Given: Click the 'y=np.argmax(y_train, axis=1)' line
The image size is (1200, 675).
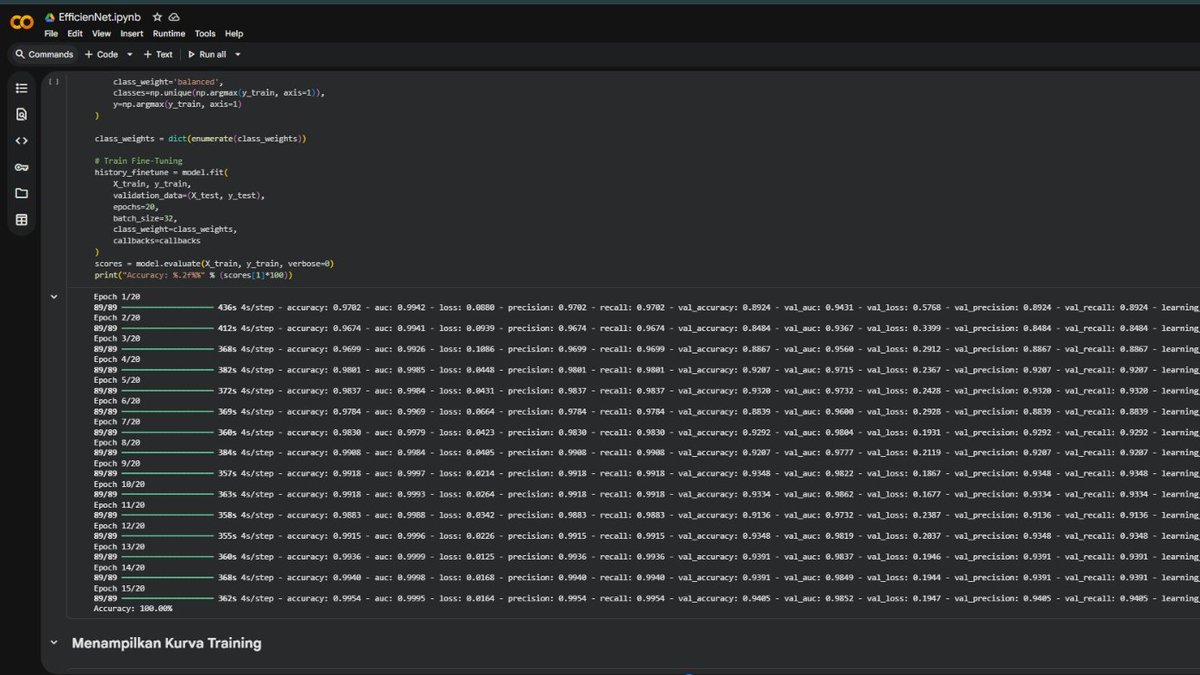Looking at the screenshot, I should pyautogui.click(x=177, y=104).
